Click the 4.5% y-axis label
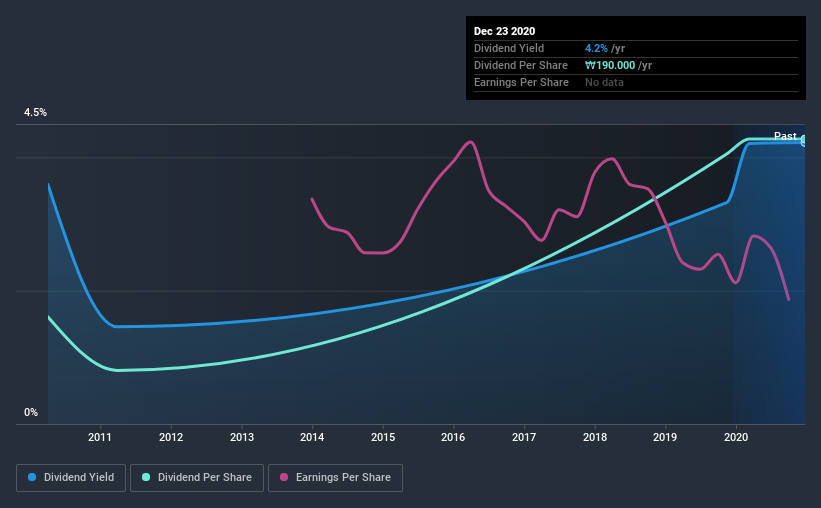 click(35, 113)
